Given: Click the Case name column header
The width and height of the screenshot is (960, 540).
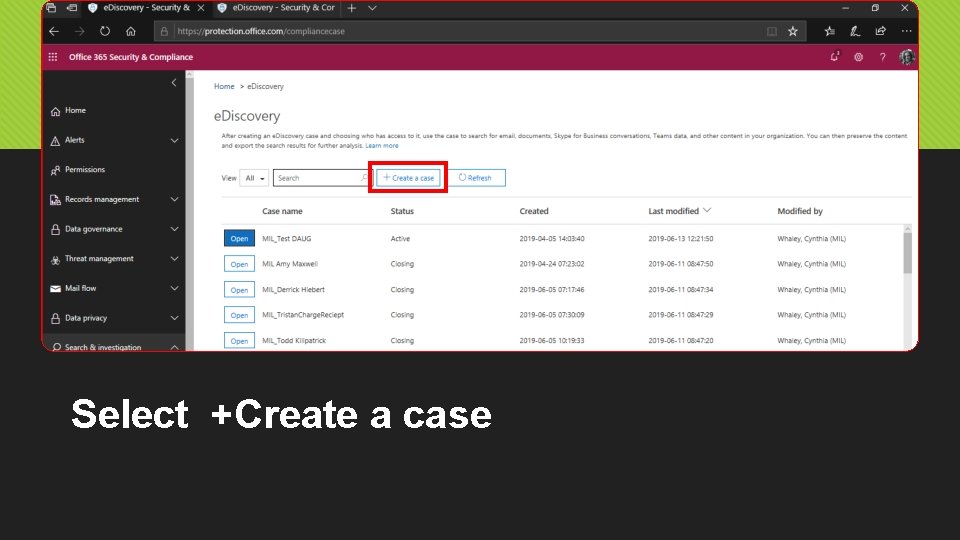Looking at the screenshot, I should click(282, 211).
